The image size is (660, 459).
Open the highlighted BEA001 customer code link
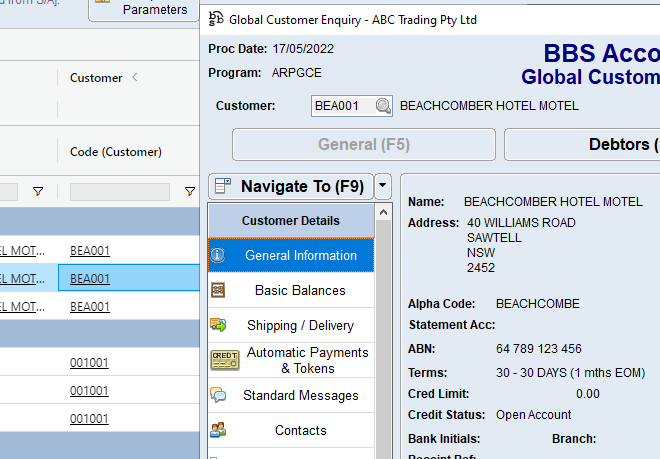click(90, 279)
